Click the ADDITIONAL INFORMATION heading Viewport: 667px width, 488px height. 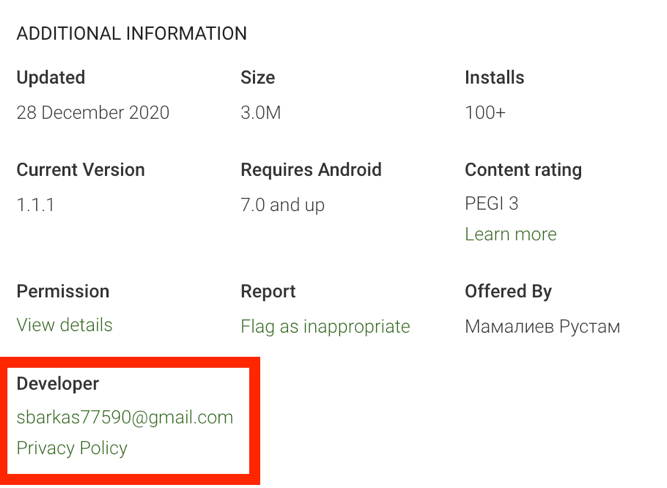[x=131, y=33]
